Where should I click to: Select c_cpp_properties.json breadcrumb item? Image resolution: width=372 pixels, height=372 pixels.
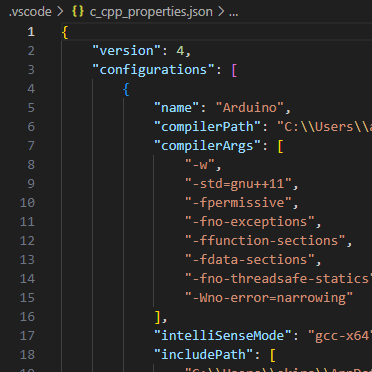151,12
